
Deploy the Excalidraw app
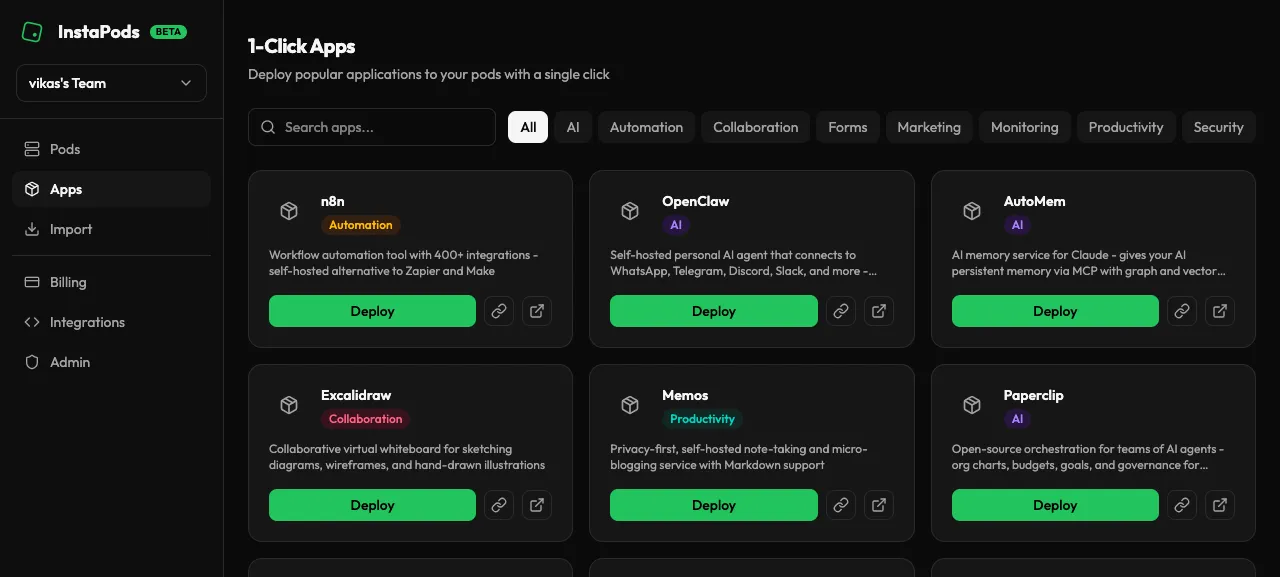pyautogui.click(x=372, y=505)
